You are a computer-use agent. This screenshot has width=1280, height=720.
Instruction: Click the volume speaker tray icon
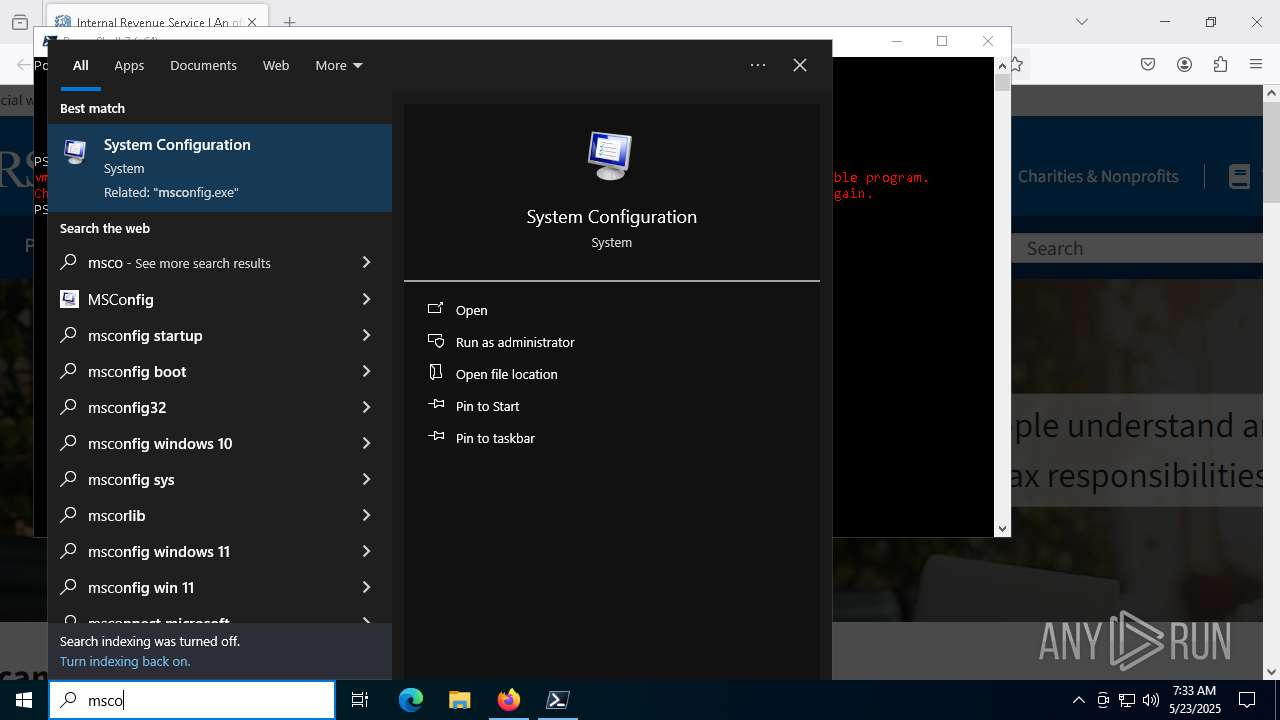[x=1150, y=700]
